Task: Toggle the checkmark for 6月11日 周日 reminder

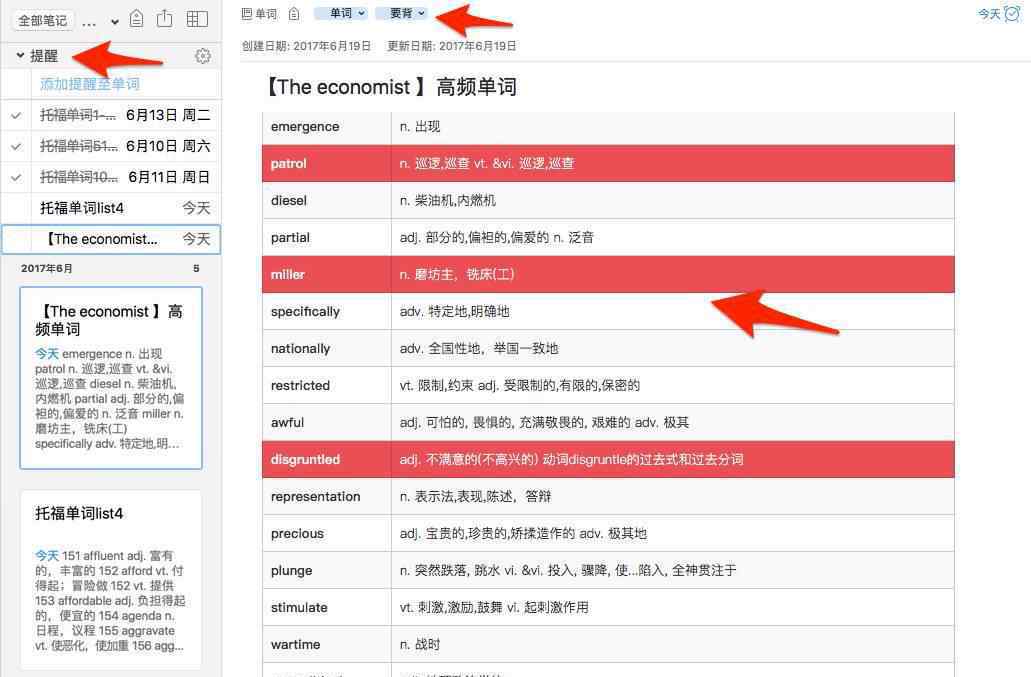Action: (16, 178)
